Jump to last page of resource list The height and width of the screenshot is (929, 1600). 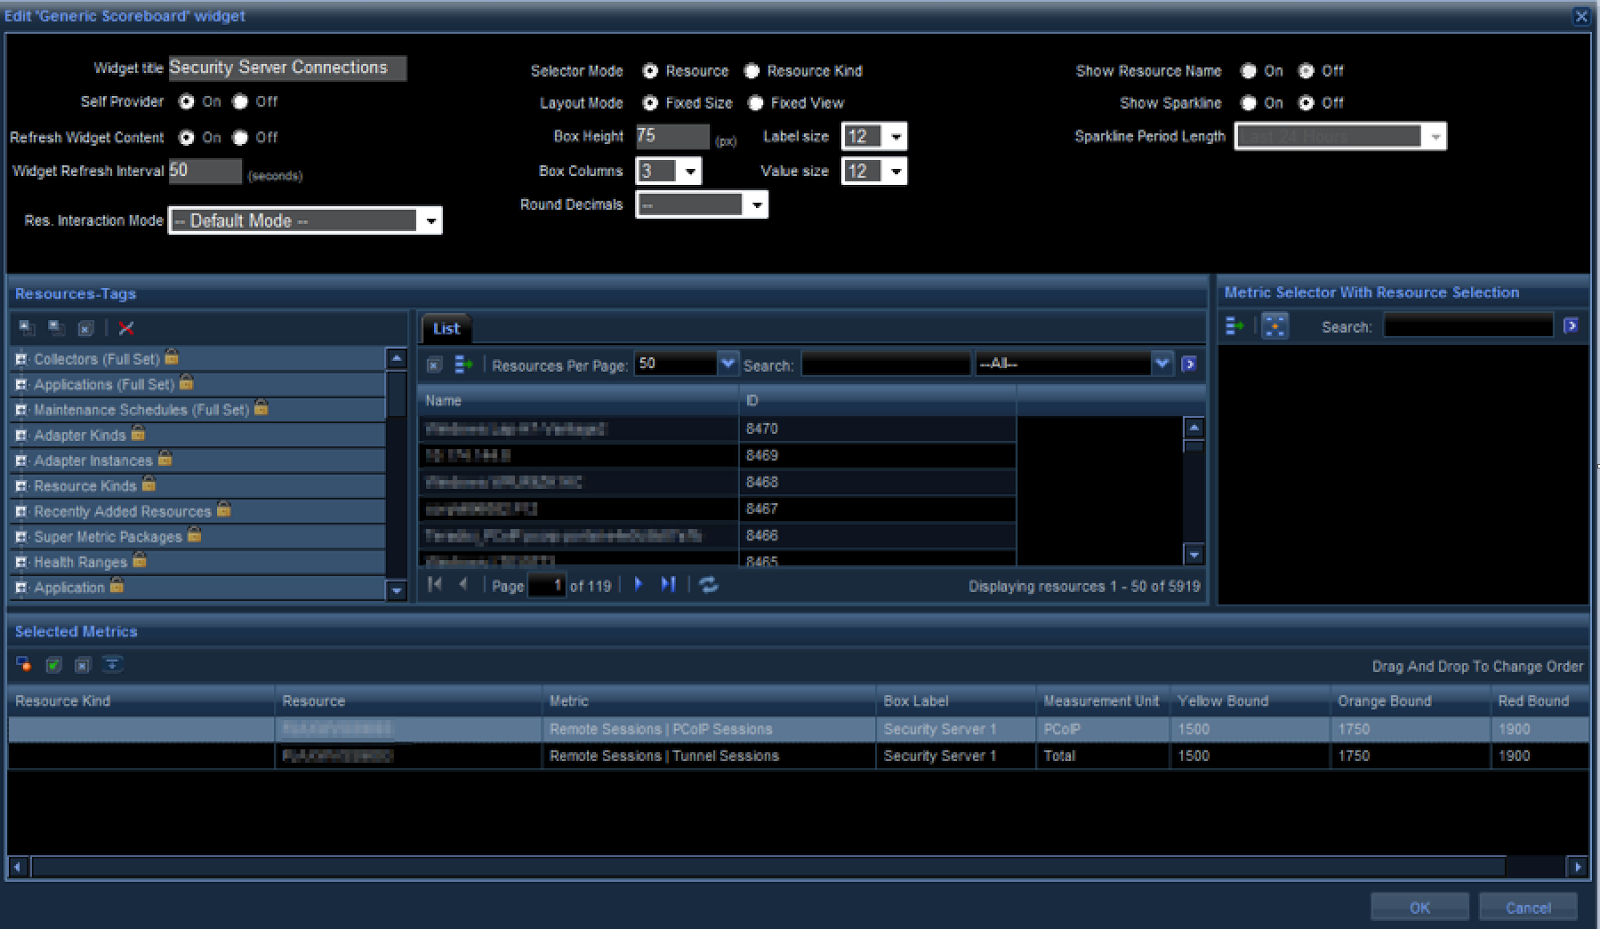coord(668,585)
